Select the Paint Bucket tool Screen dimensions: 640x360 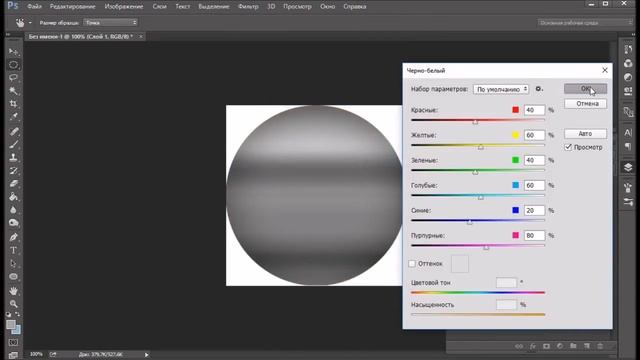pos(13,197)
